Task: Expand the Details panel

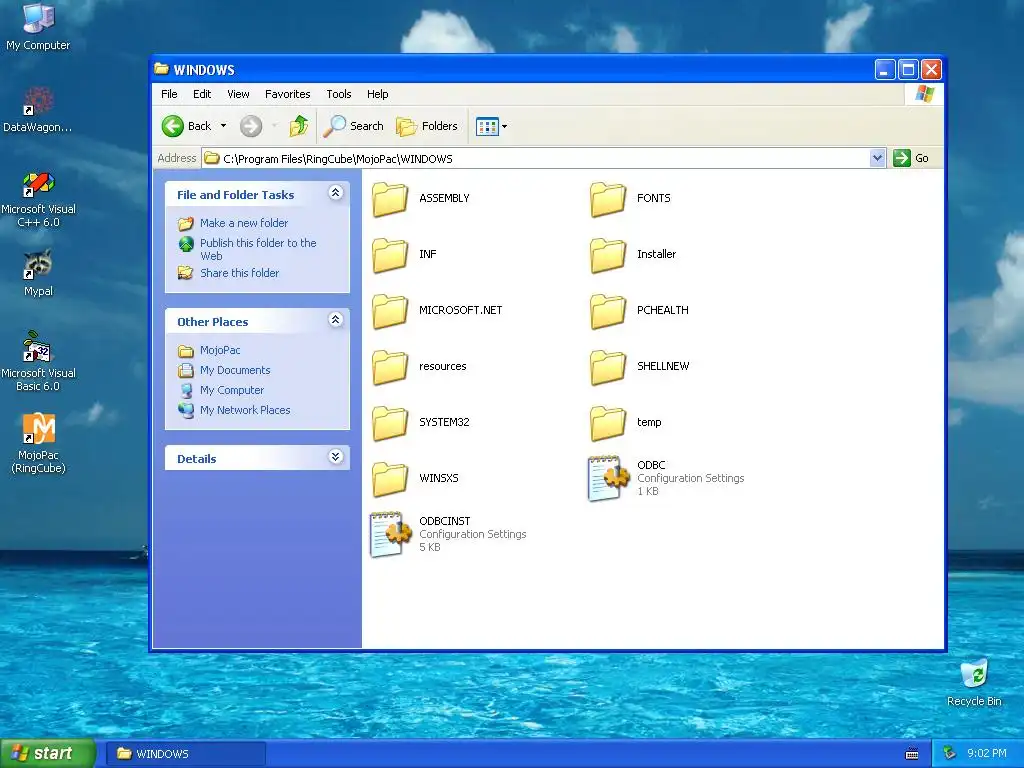Action: pyautogui.click(x=336, y=456)
